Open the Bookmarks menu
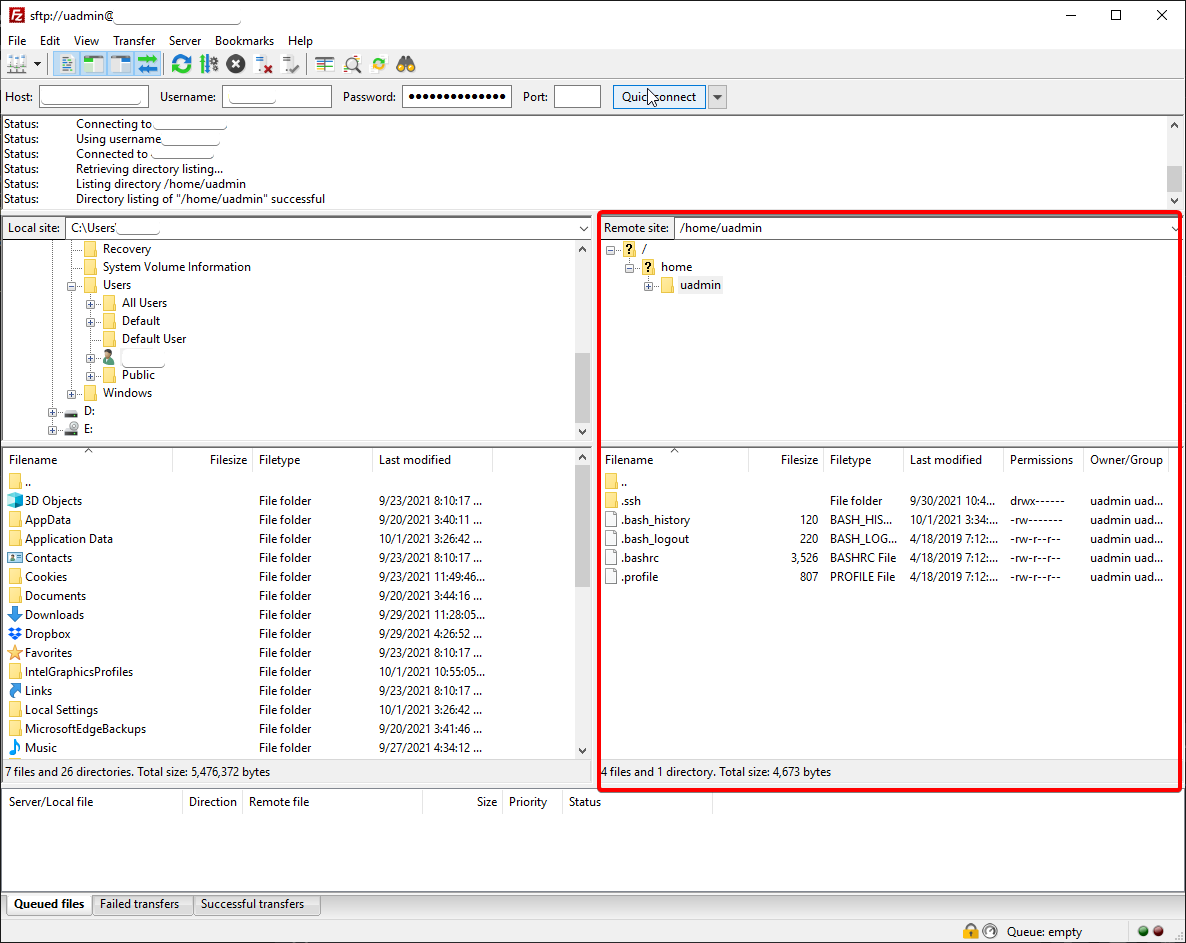Image resolution: width=1186 pixels, height=943 pixels. [x=244, y=41]
